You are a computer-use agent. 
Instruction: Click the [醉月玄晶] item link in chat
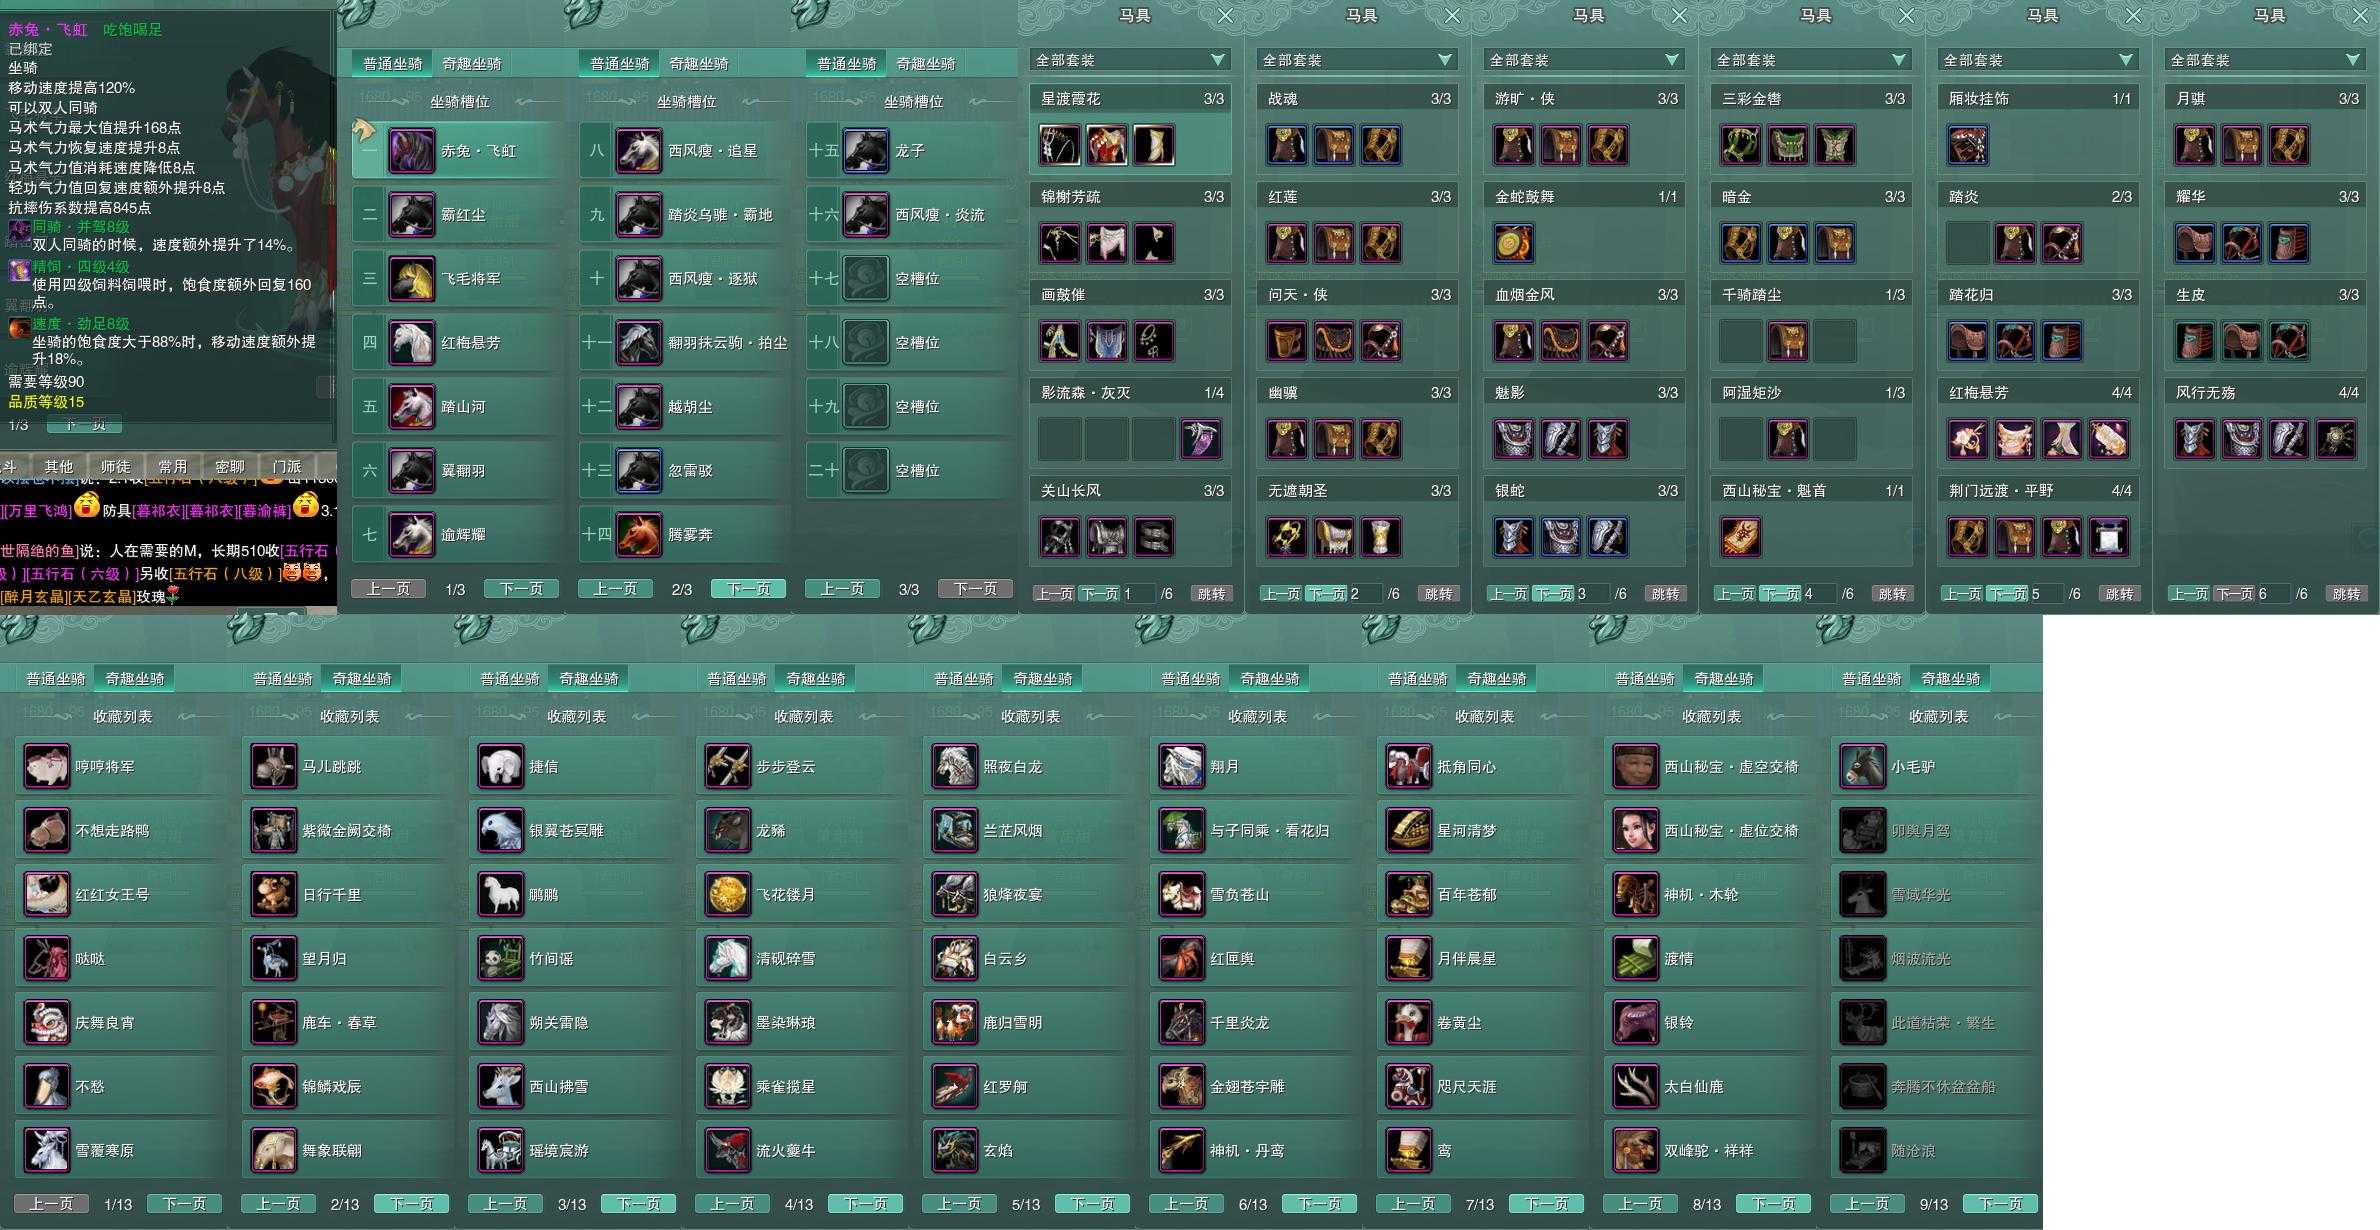(34, 597)
